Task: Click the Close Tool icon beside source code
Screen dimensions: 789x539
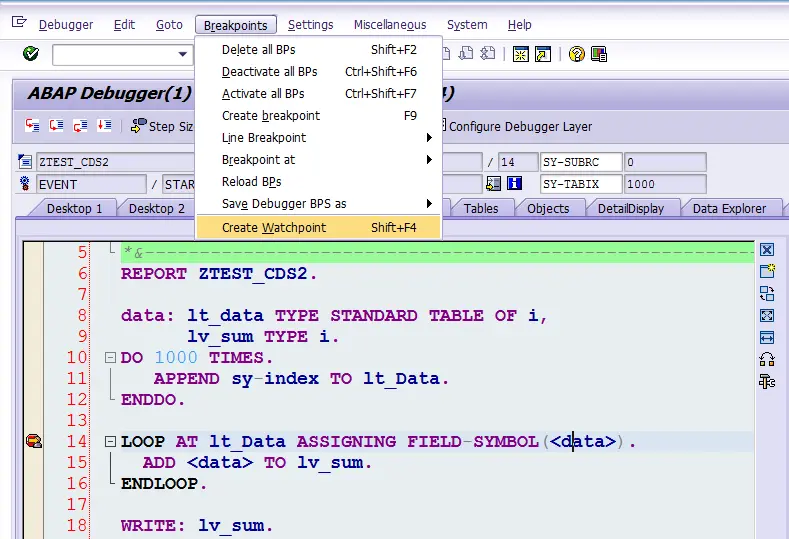Action: (767, 250)
